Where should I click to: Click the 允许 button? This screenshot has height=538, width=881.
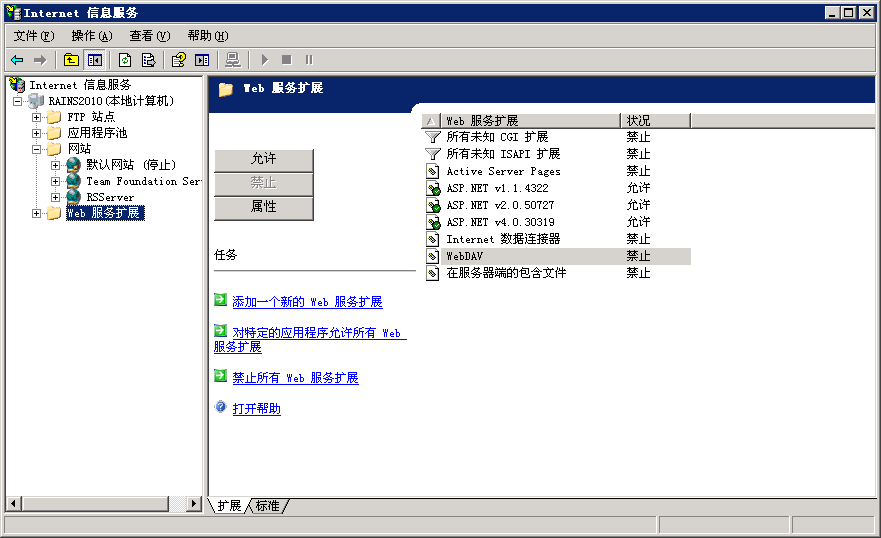[264, 159]
